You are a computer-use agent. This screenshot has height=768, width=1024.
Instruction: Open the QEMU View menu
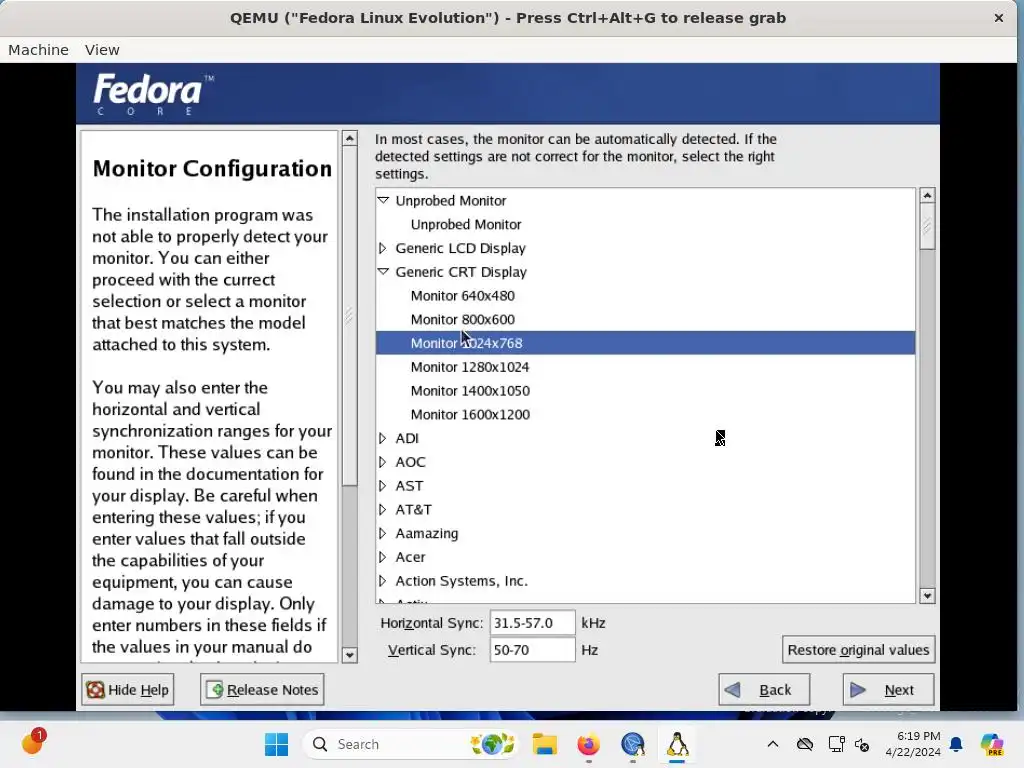102,50
